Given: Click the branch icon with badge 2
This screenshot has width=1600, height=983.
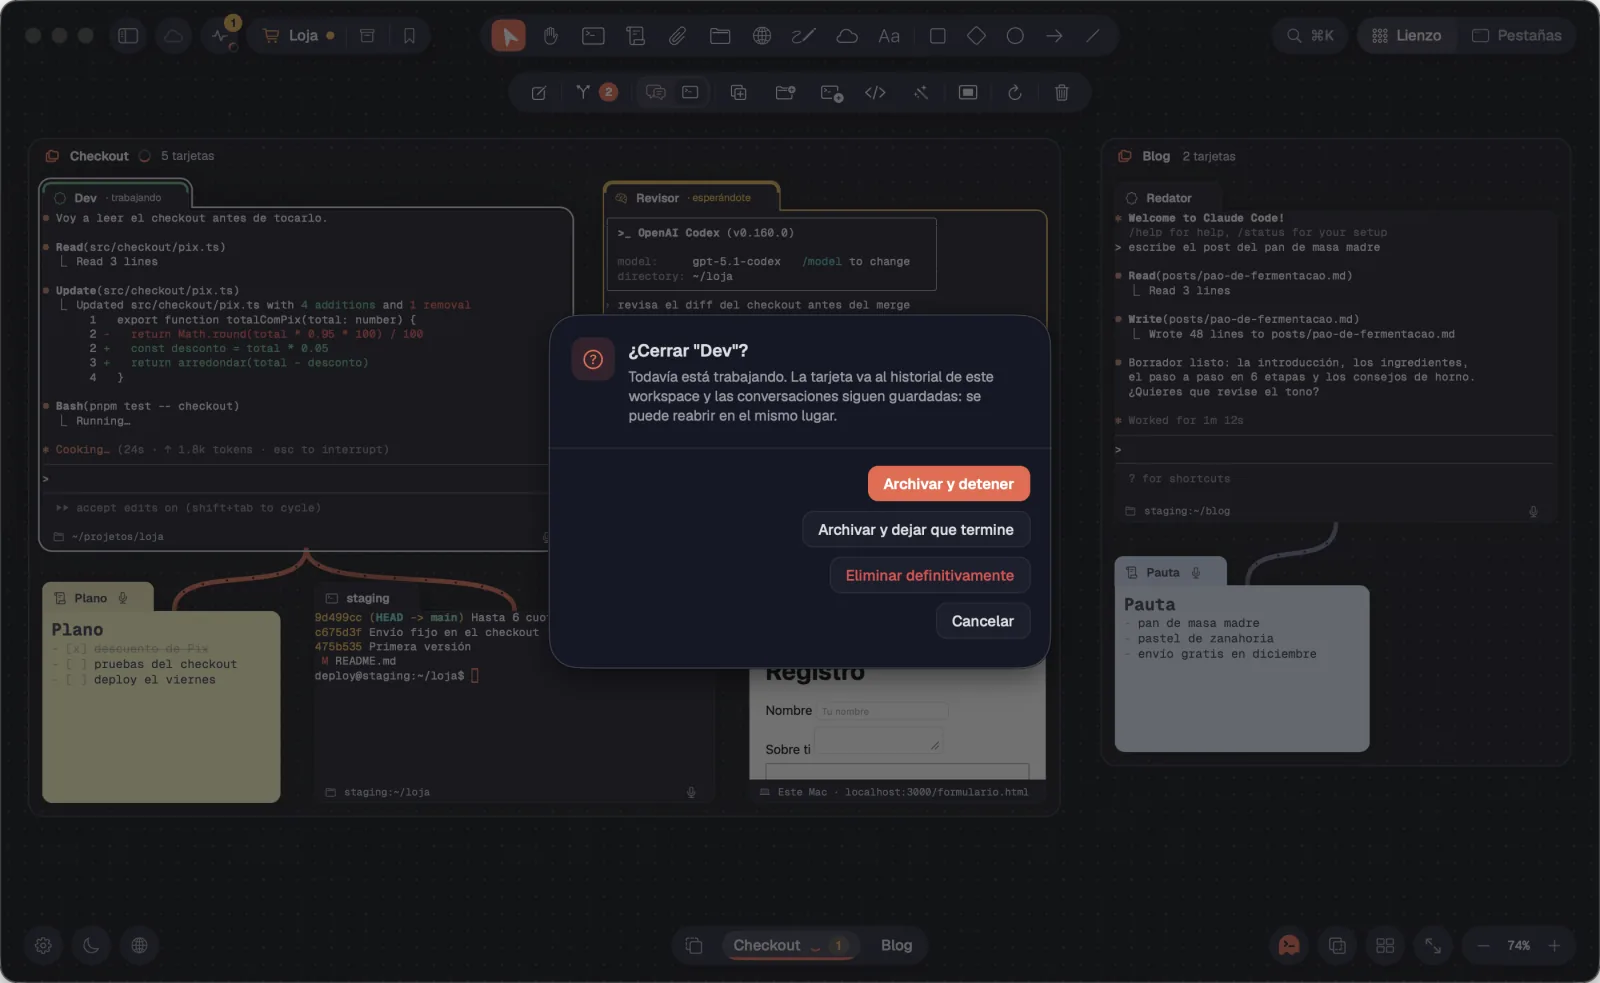Looking at the screenshot, I should click(x=596, y=92).
